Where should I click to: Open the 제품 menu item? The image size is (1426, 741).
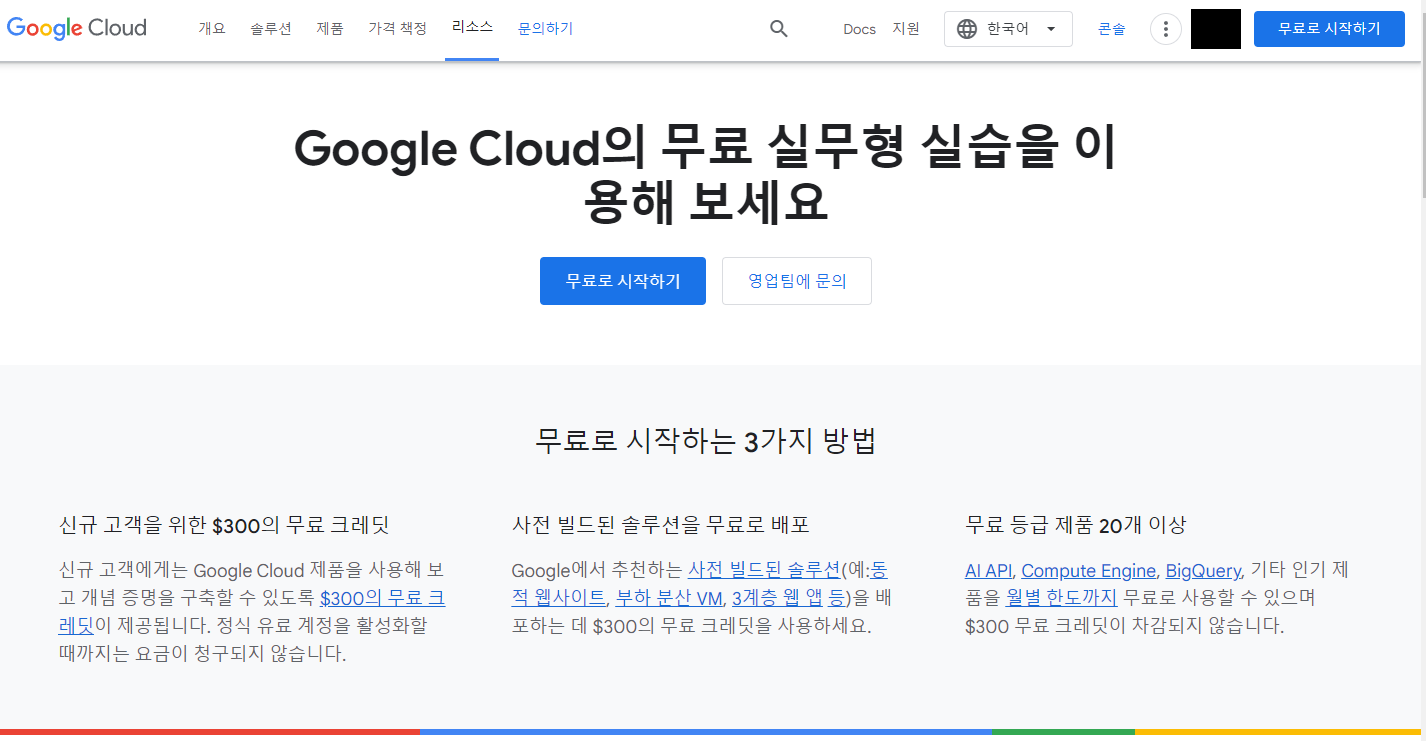click(330, 29)
